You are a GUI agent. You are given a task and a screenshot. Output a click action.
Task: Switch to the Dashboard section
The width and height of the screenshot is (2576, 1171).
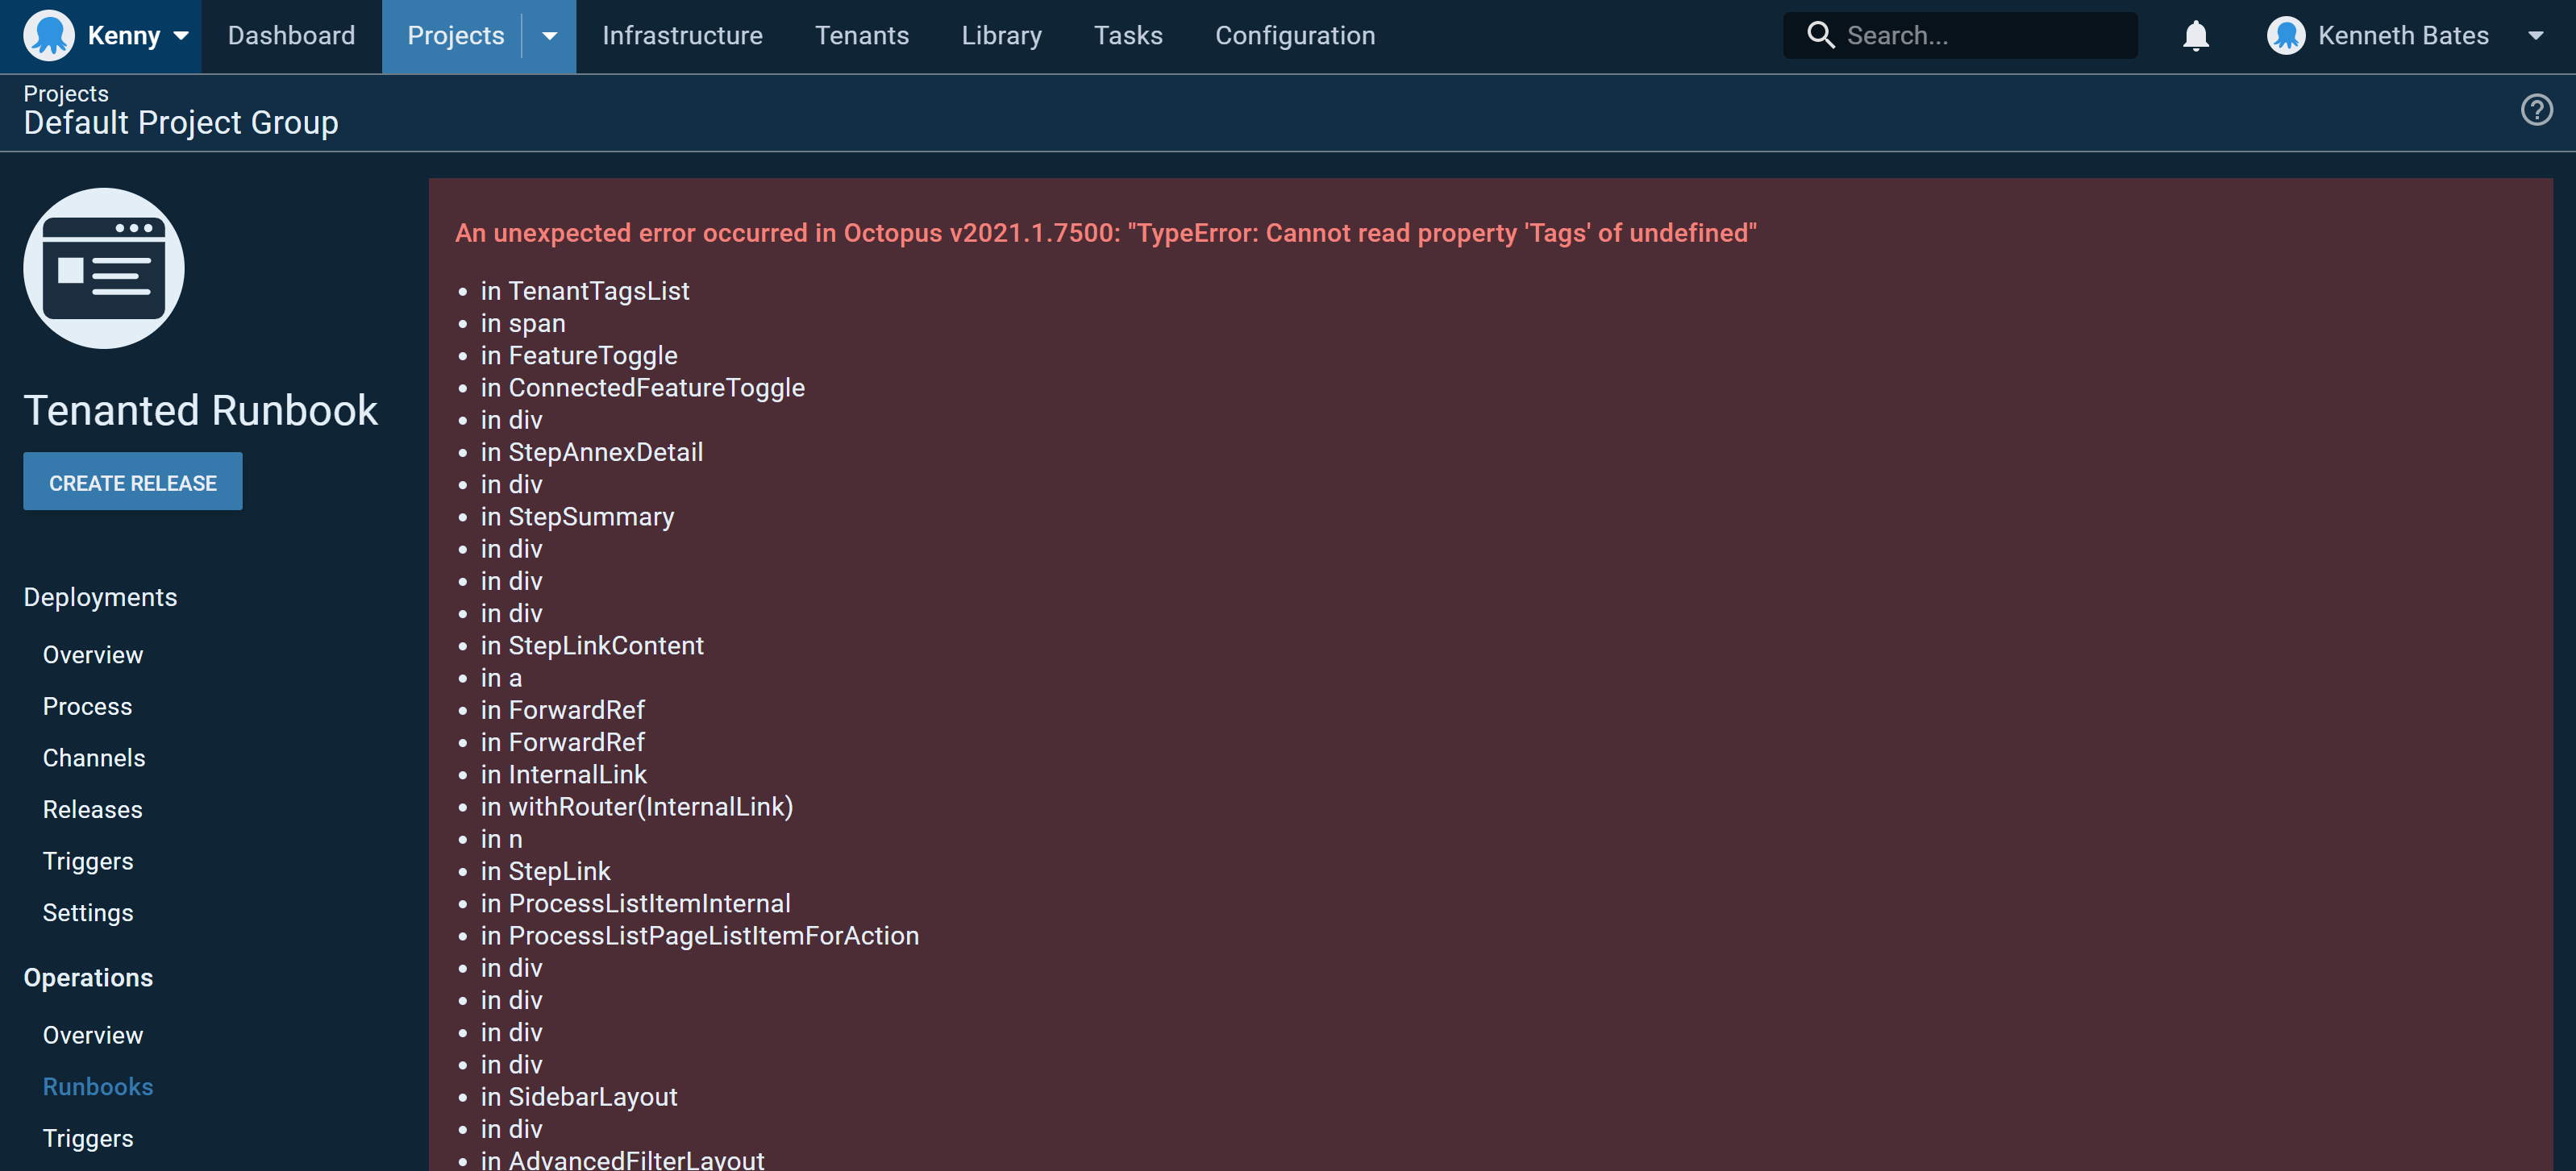point(291,35)
